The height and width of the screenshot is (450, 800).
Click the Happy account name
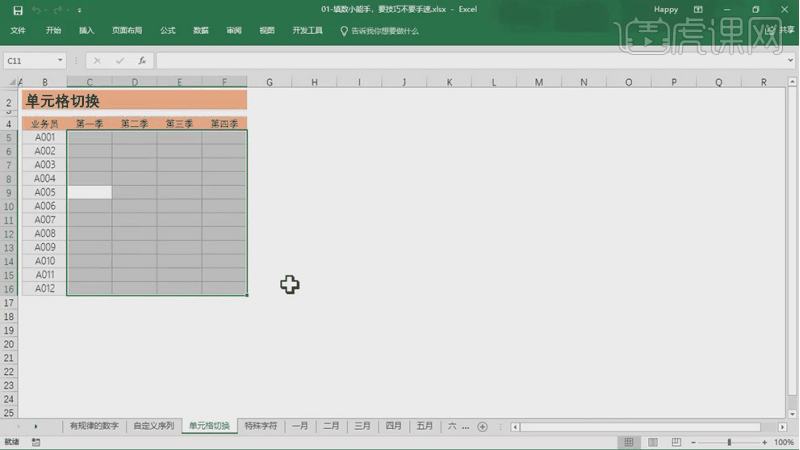click(666, 10)
